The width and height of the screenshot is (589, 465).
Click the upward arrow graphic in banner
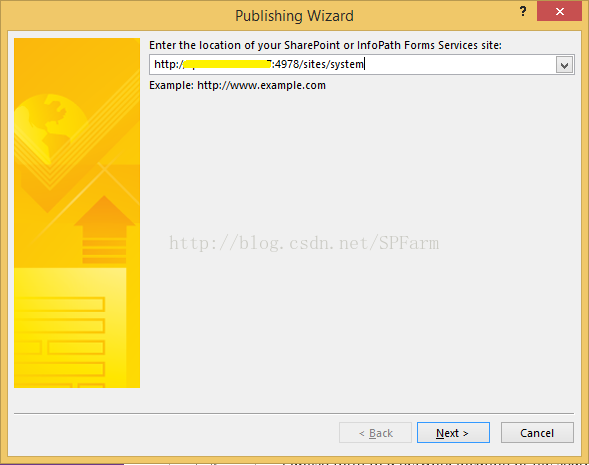104,230
